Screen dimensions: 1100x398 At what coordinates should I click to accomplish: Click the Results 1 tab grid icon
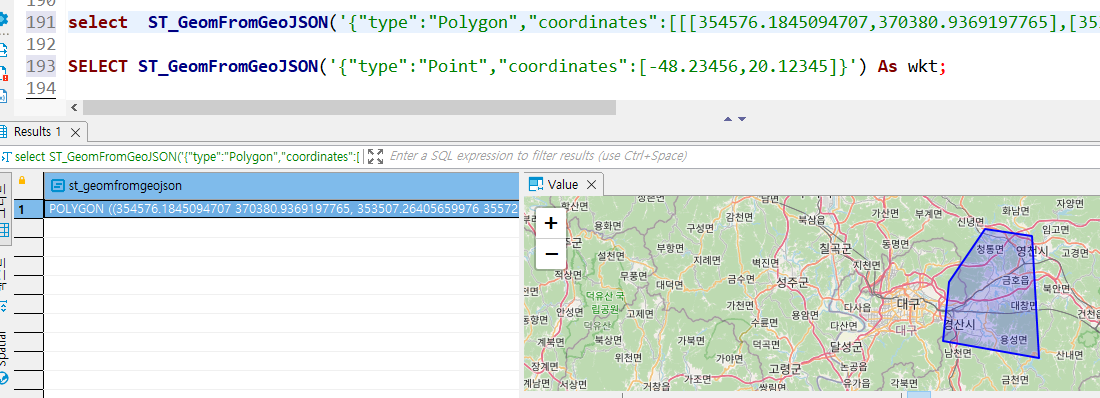[x=4, y=131]
